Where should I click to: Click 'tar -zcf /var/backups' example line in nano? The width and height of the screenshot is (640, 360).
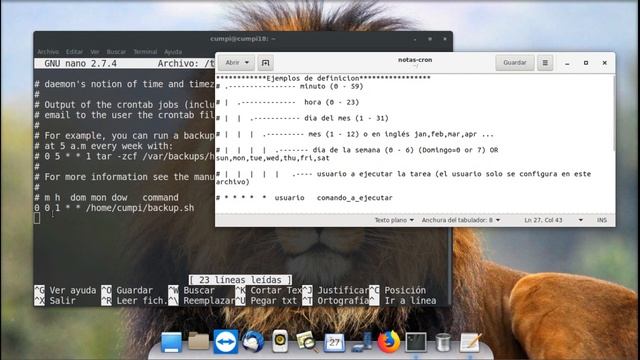point(124,156)
